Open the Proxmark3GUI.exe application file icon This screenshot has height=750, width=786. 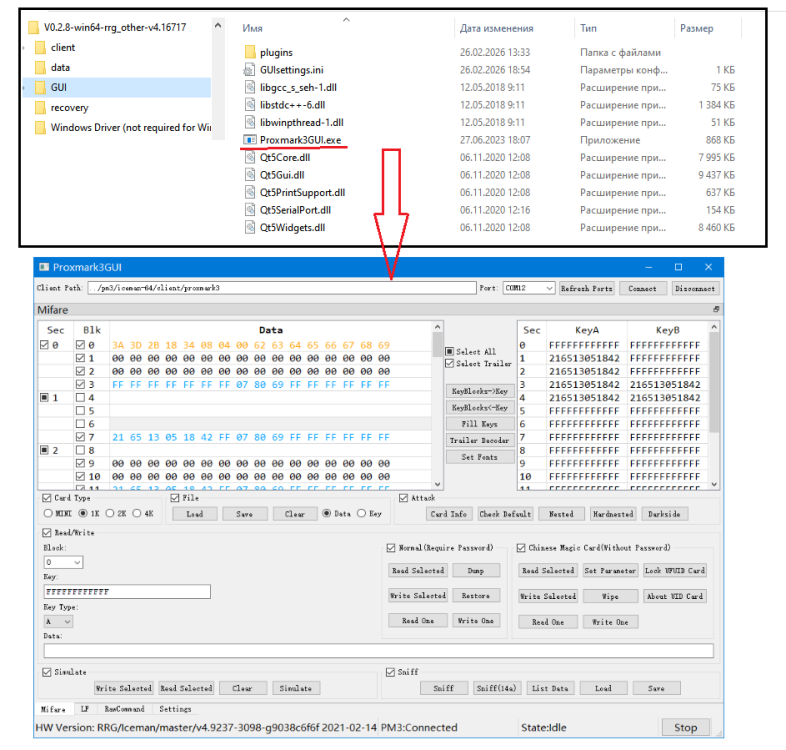[x=251, y=140]
